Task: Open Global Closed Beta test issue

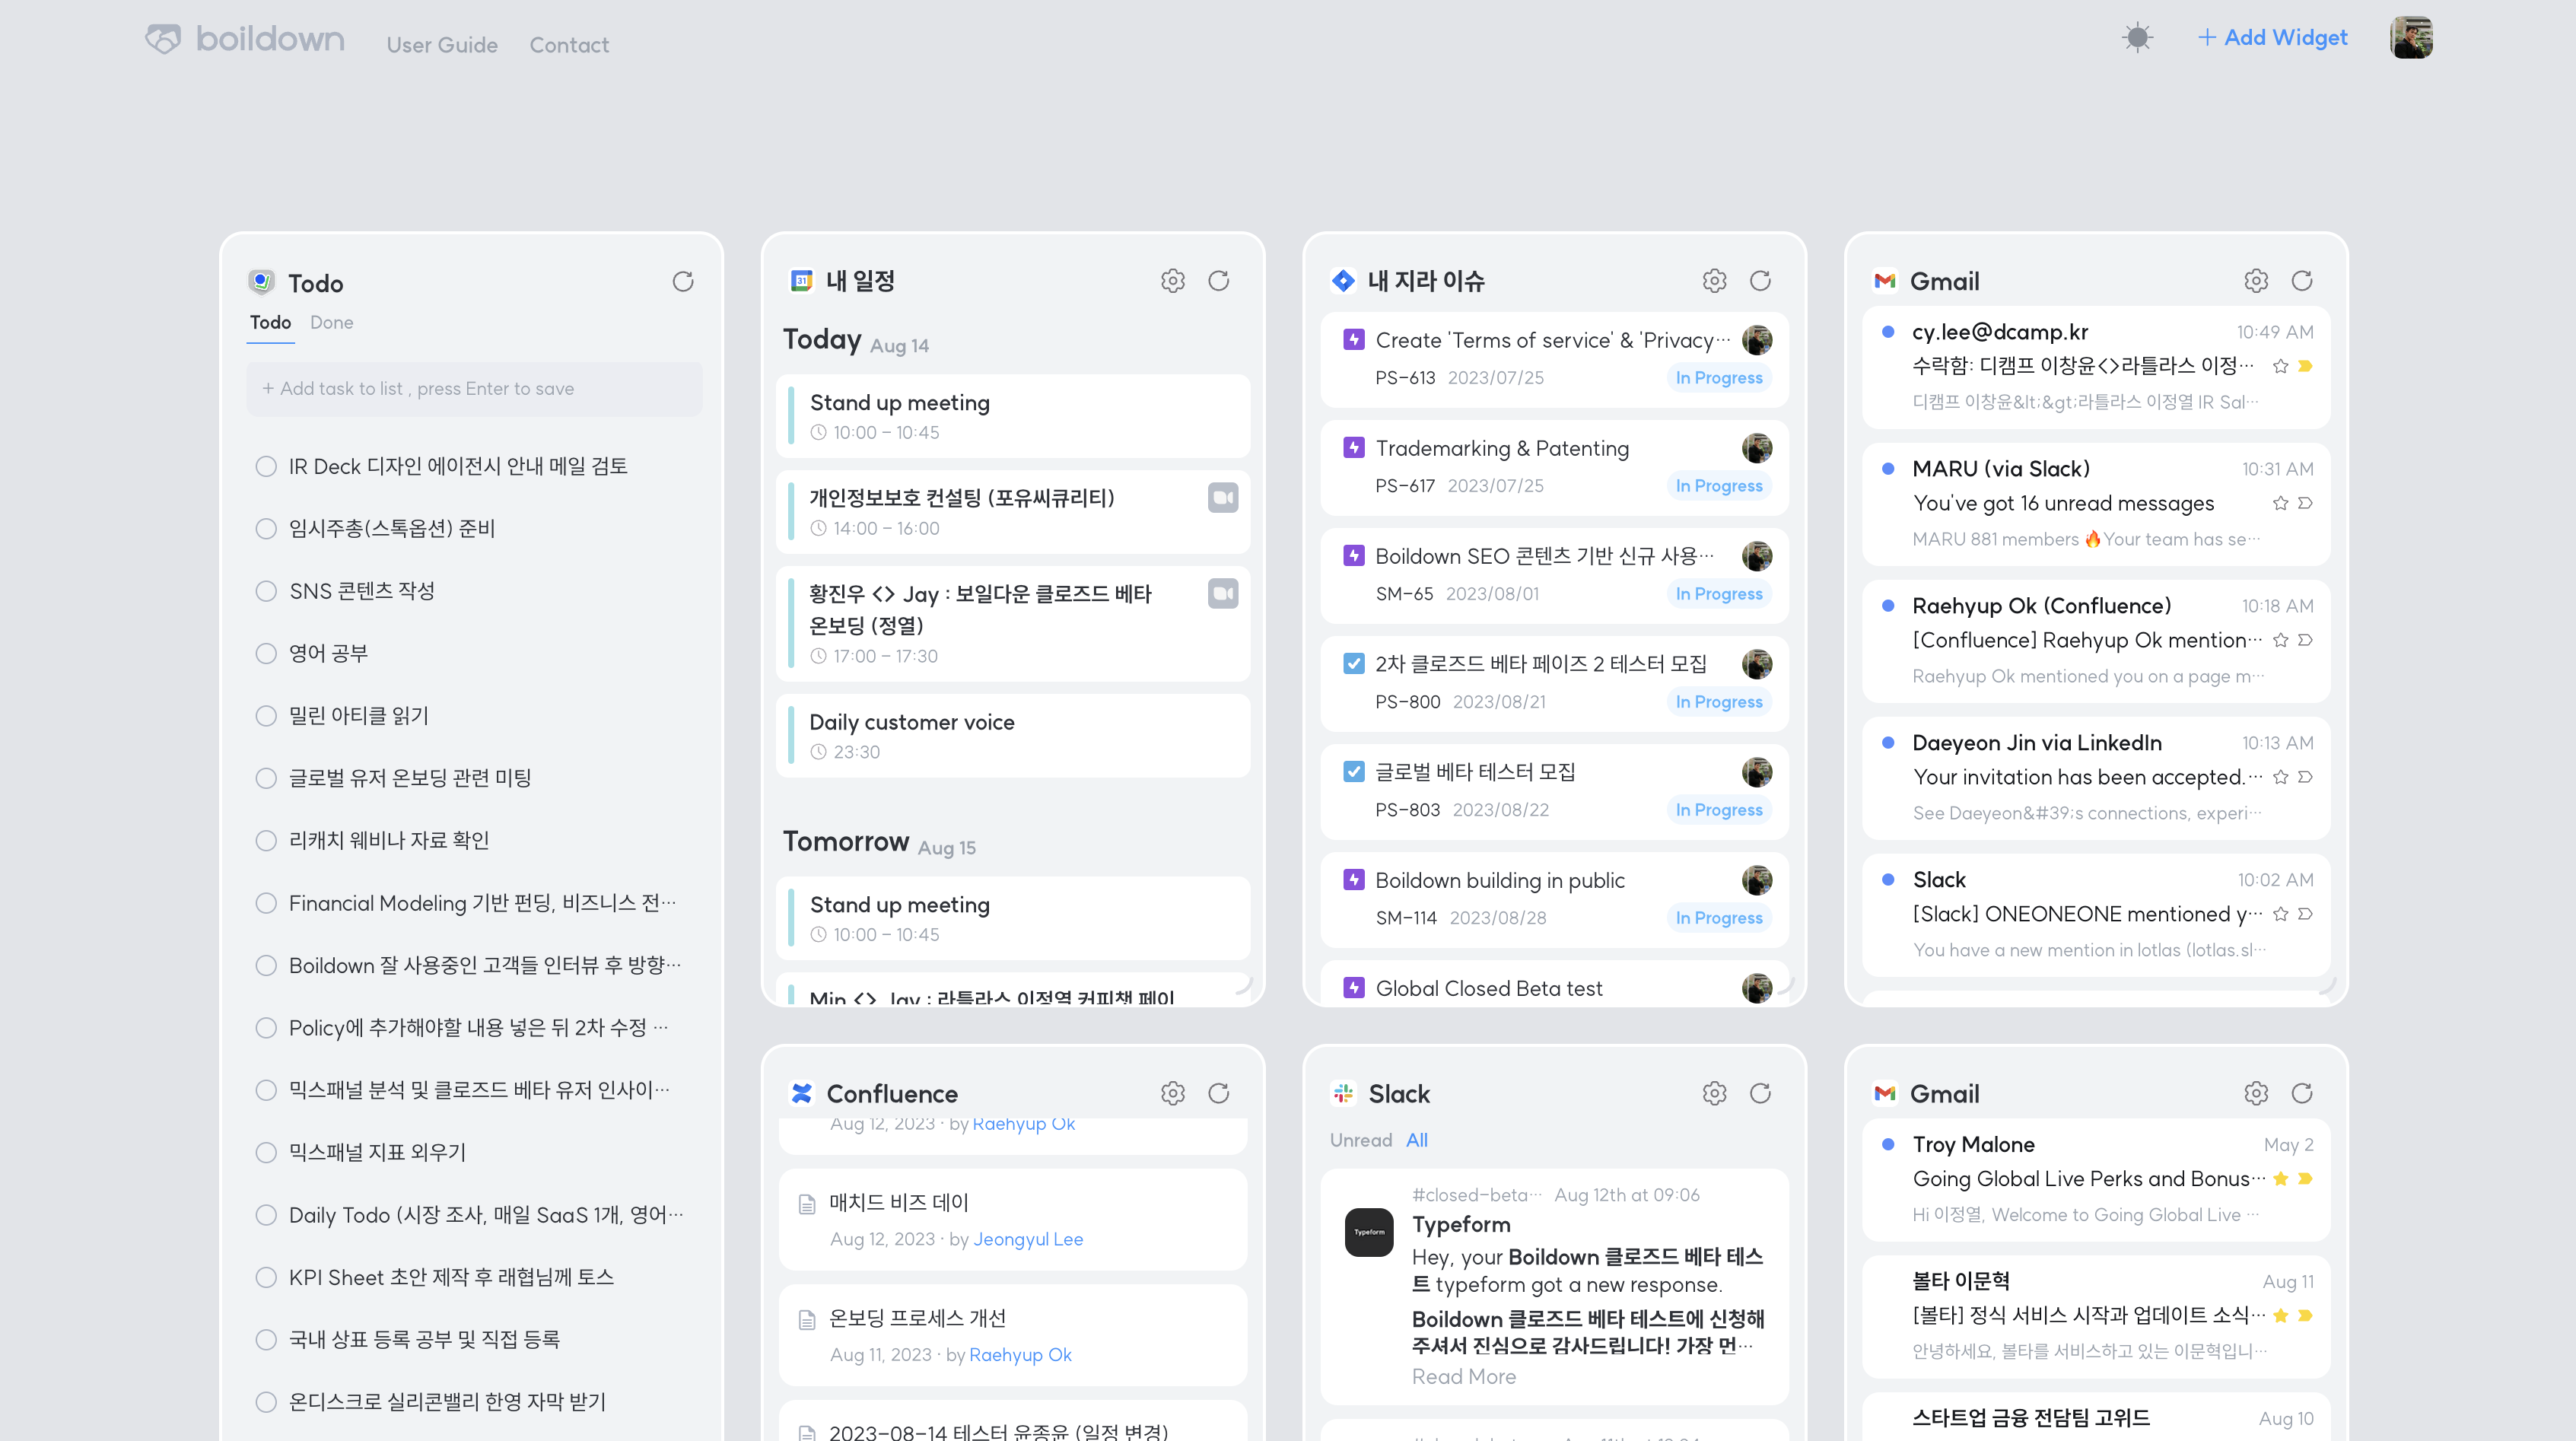Action: (1554, 984)
